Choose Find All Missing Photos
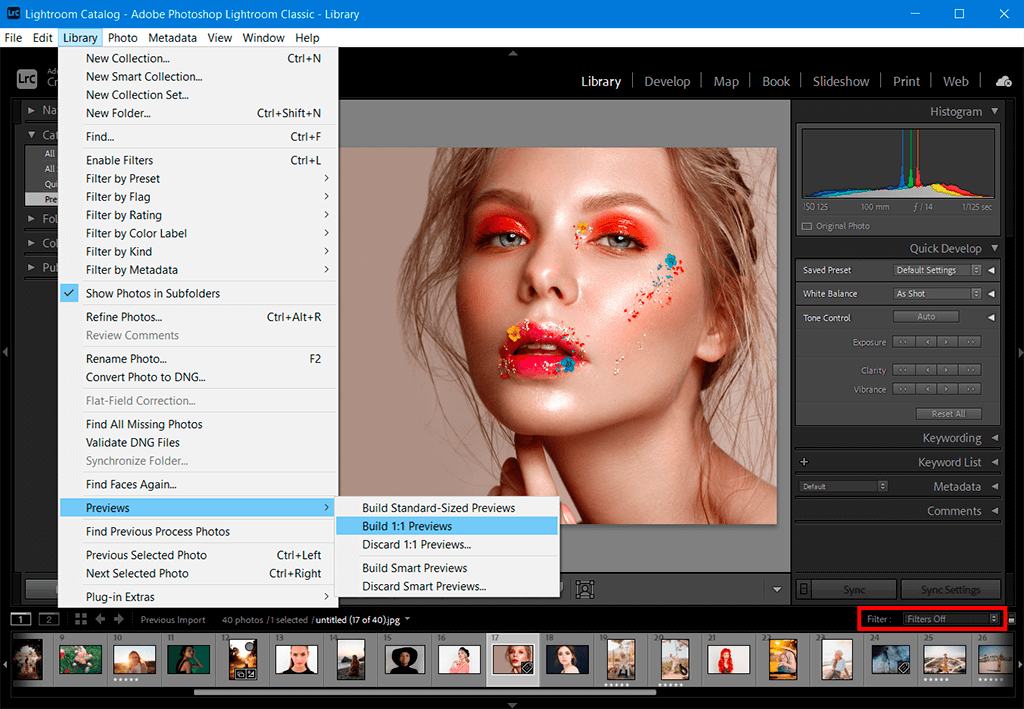1024x709 pixels. point(198,424)
